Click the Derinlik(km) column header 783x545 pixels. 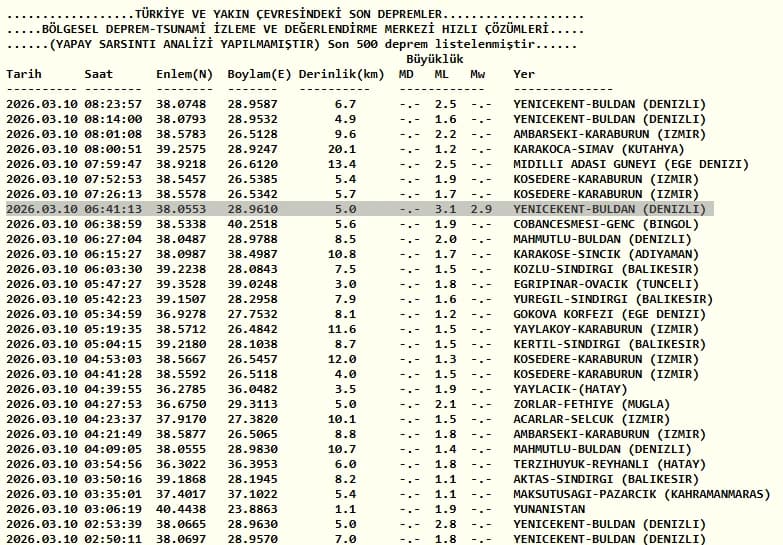pyautogui.click(x=342, y=74)
